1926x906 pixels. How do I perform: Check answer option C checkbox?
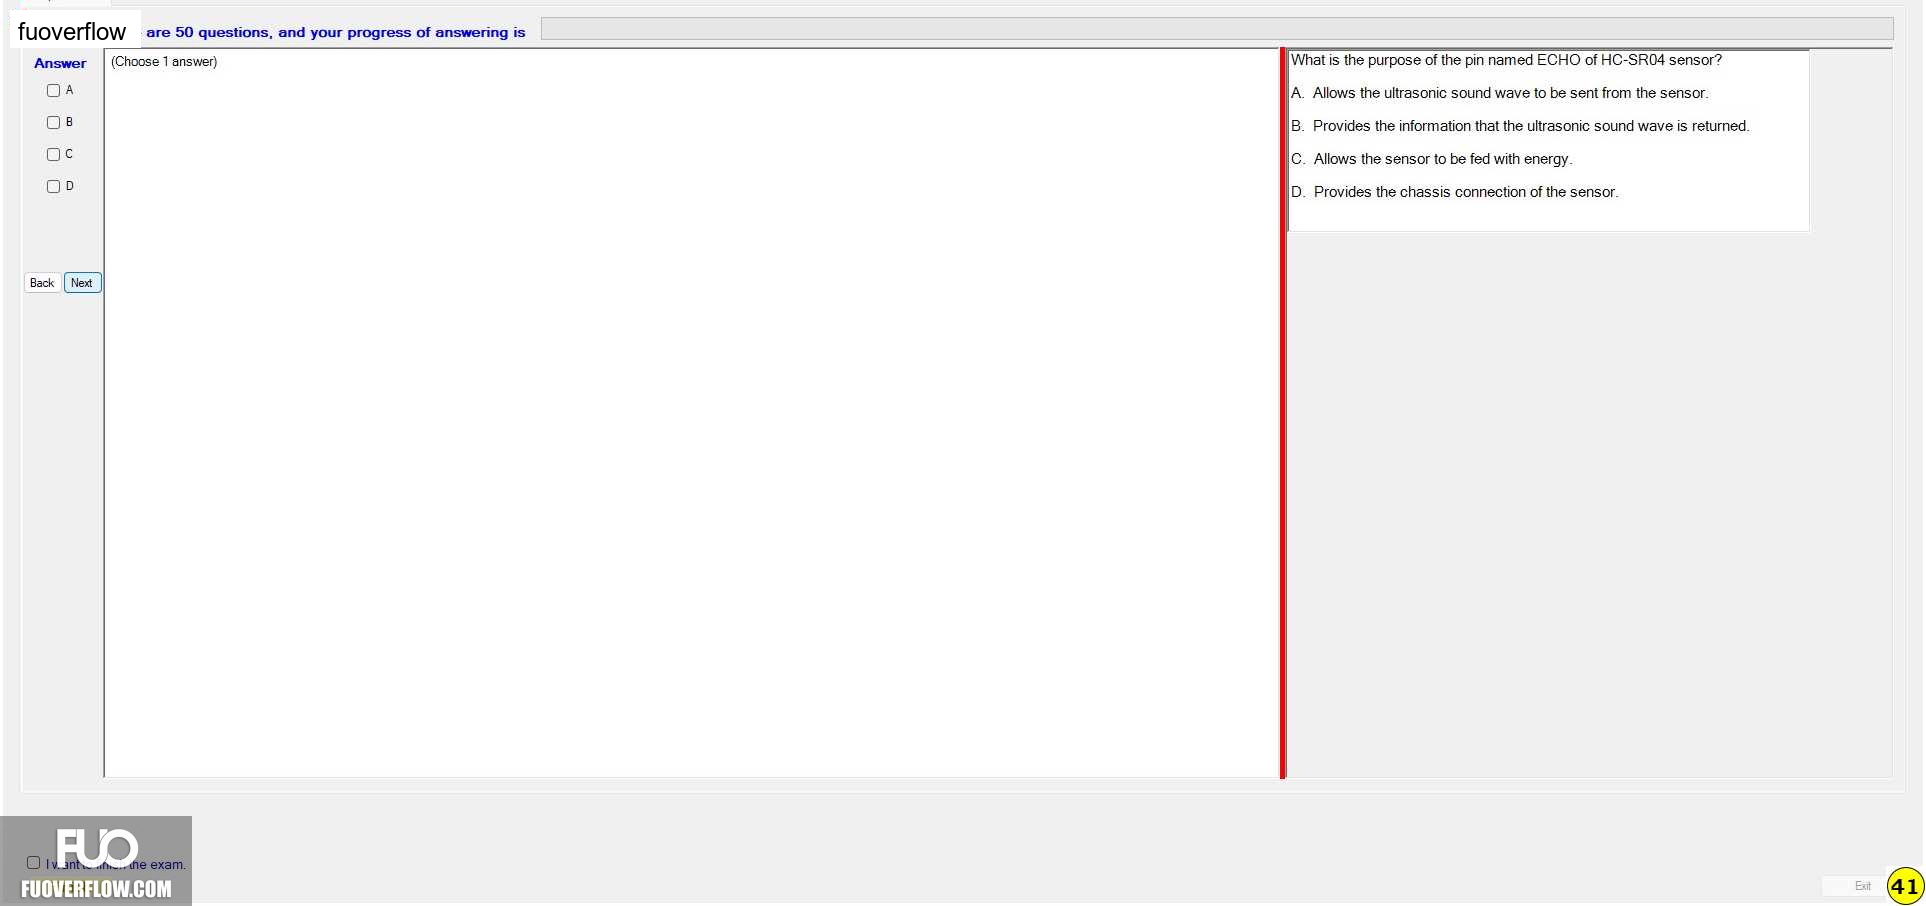tap(54, 155)
